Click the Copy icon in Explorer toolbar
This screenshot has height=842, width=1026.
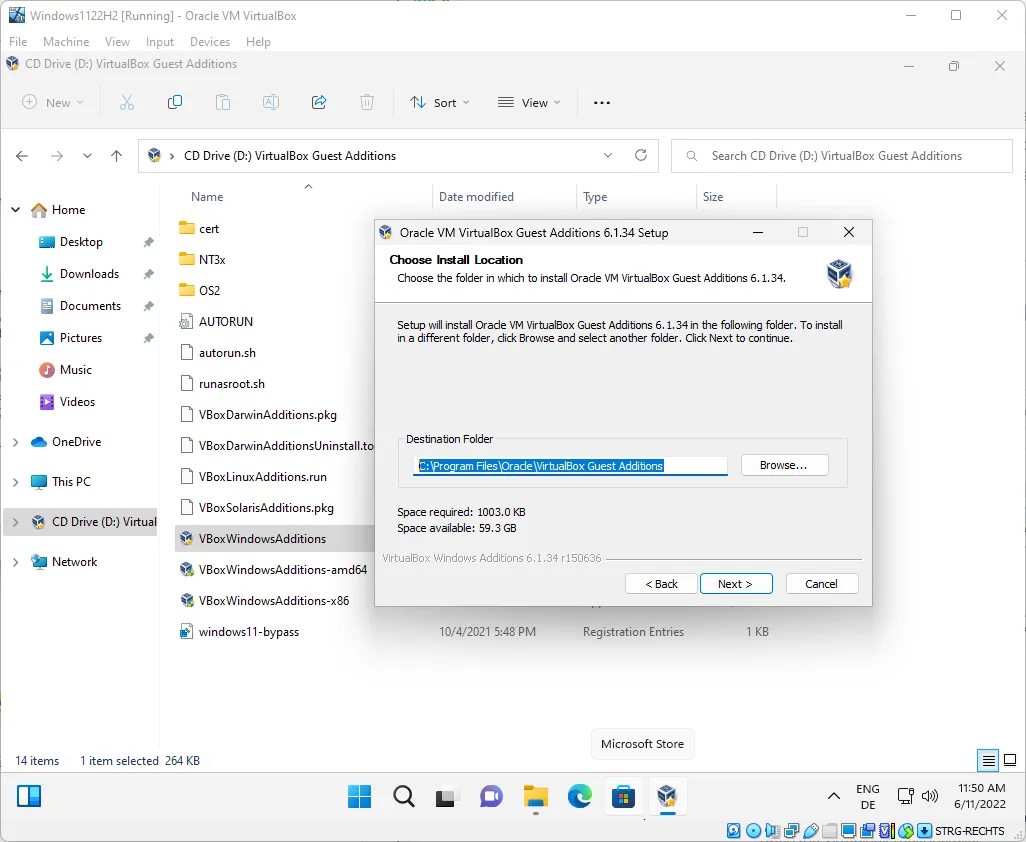tap(175, 103)
